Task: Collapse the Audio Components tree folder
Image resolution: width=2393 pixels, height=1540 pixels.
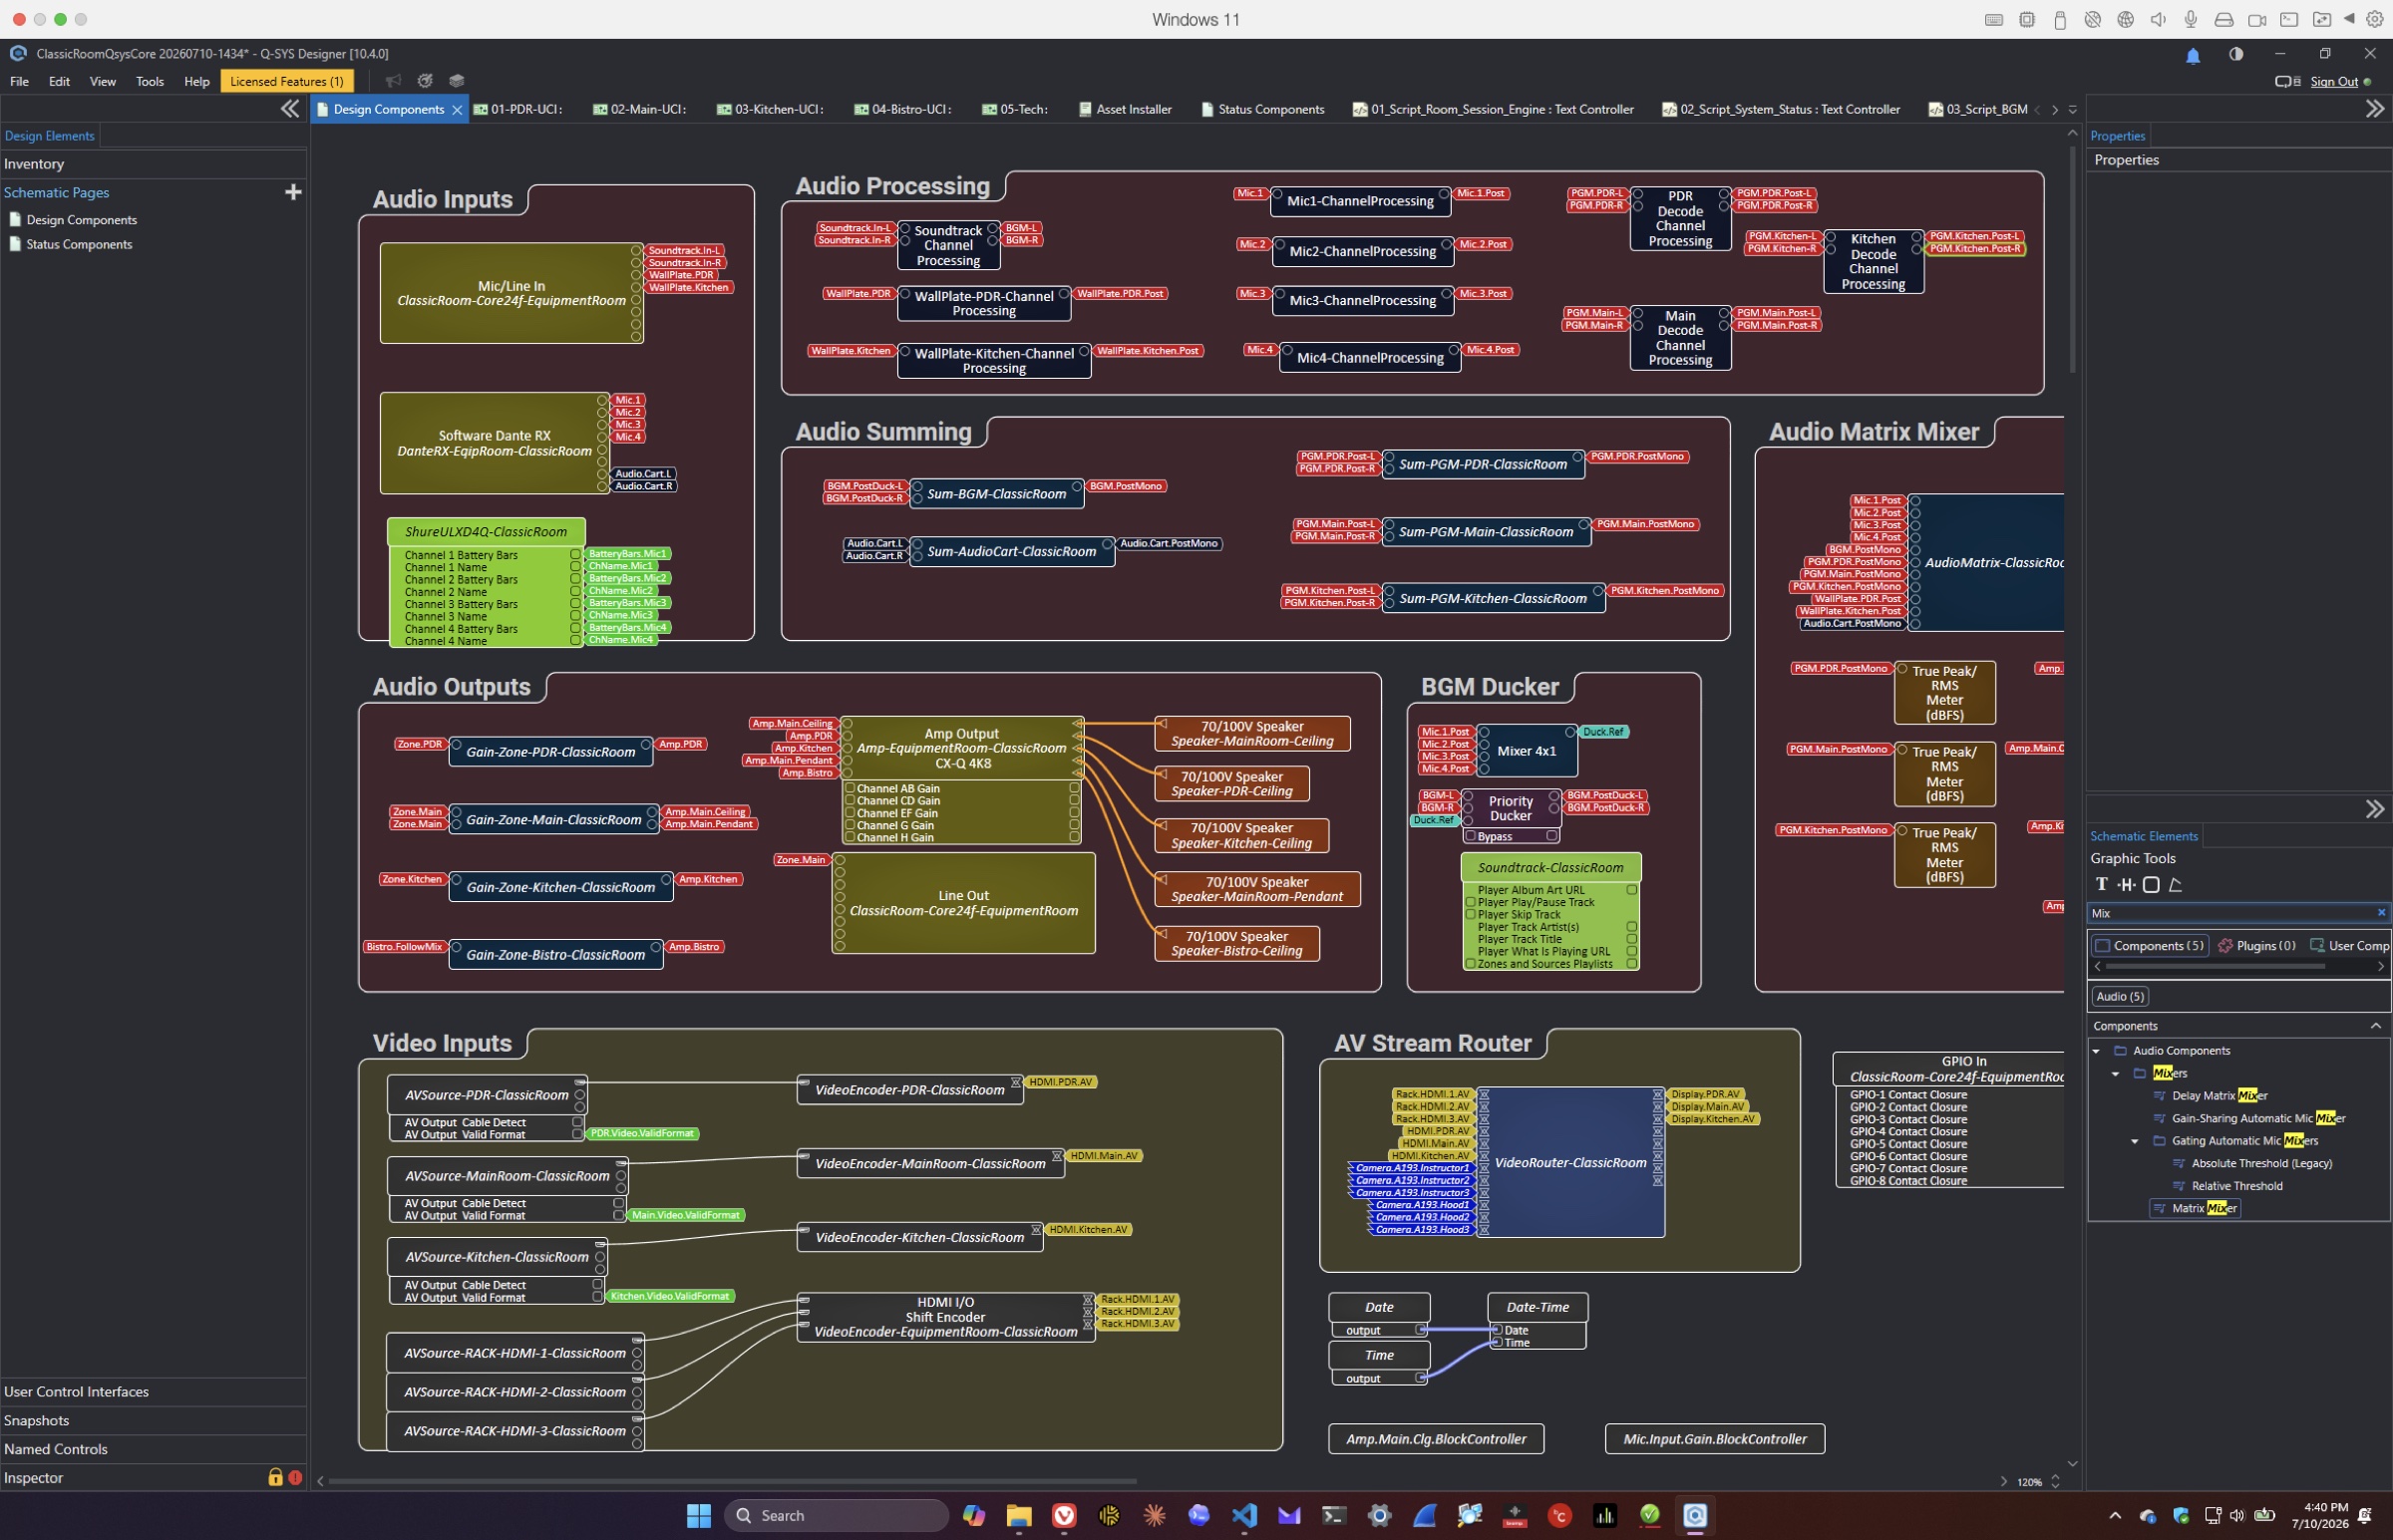Action: 2096,1051
